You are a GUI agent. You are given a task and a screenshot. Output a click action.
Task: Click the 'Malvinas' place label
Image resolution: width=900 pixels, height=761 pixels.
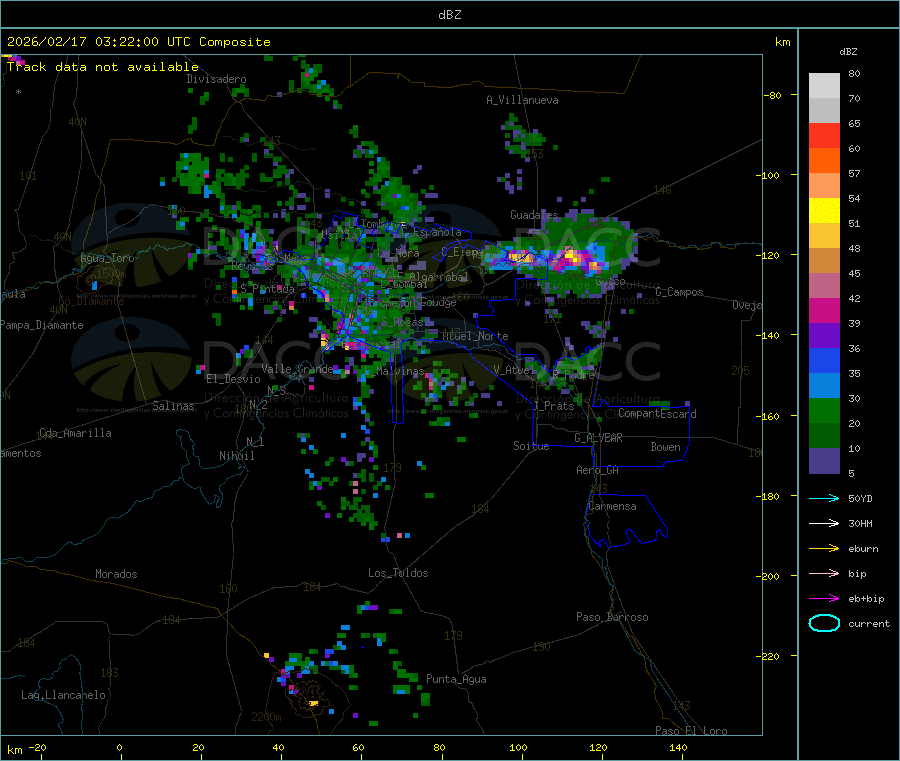coord(400,371)
